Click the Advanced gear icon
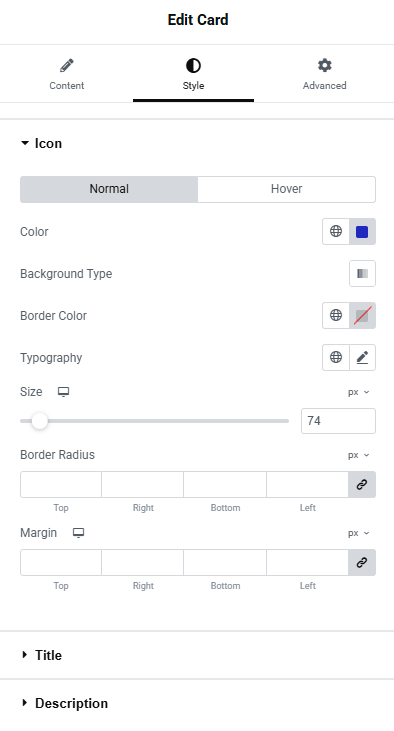Image resolution: width=394 pixels, height=731 pixels. coord(325,65)
